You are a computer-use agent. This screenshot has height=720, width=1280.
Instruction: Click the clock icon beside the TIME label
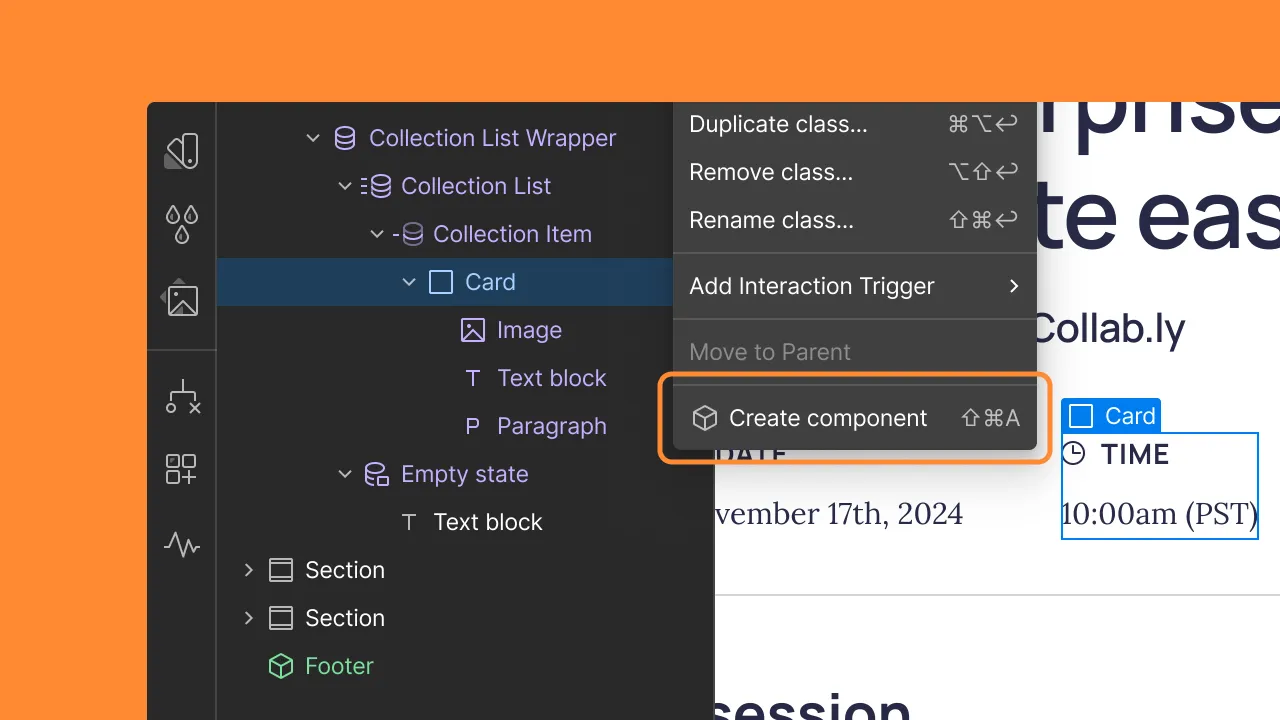[x=1073, y=454]
